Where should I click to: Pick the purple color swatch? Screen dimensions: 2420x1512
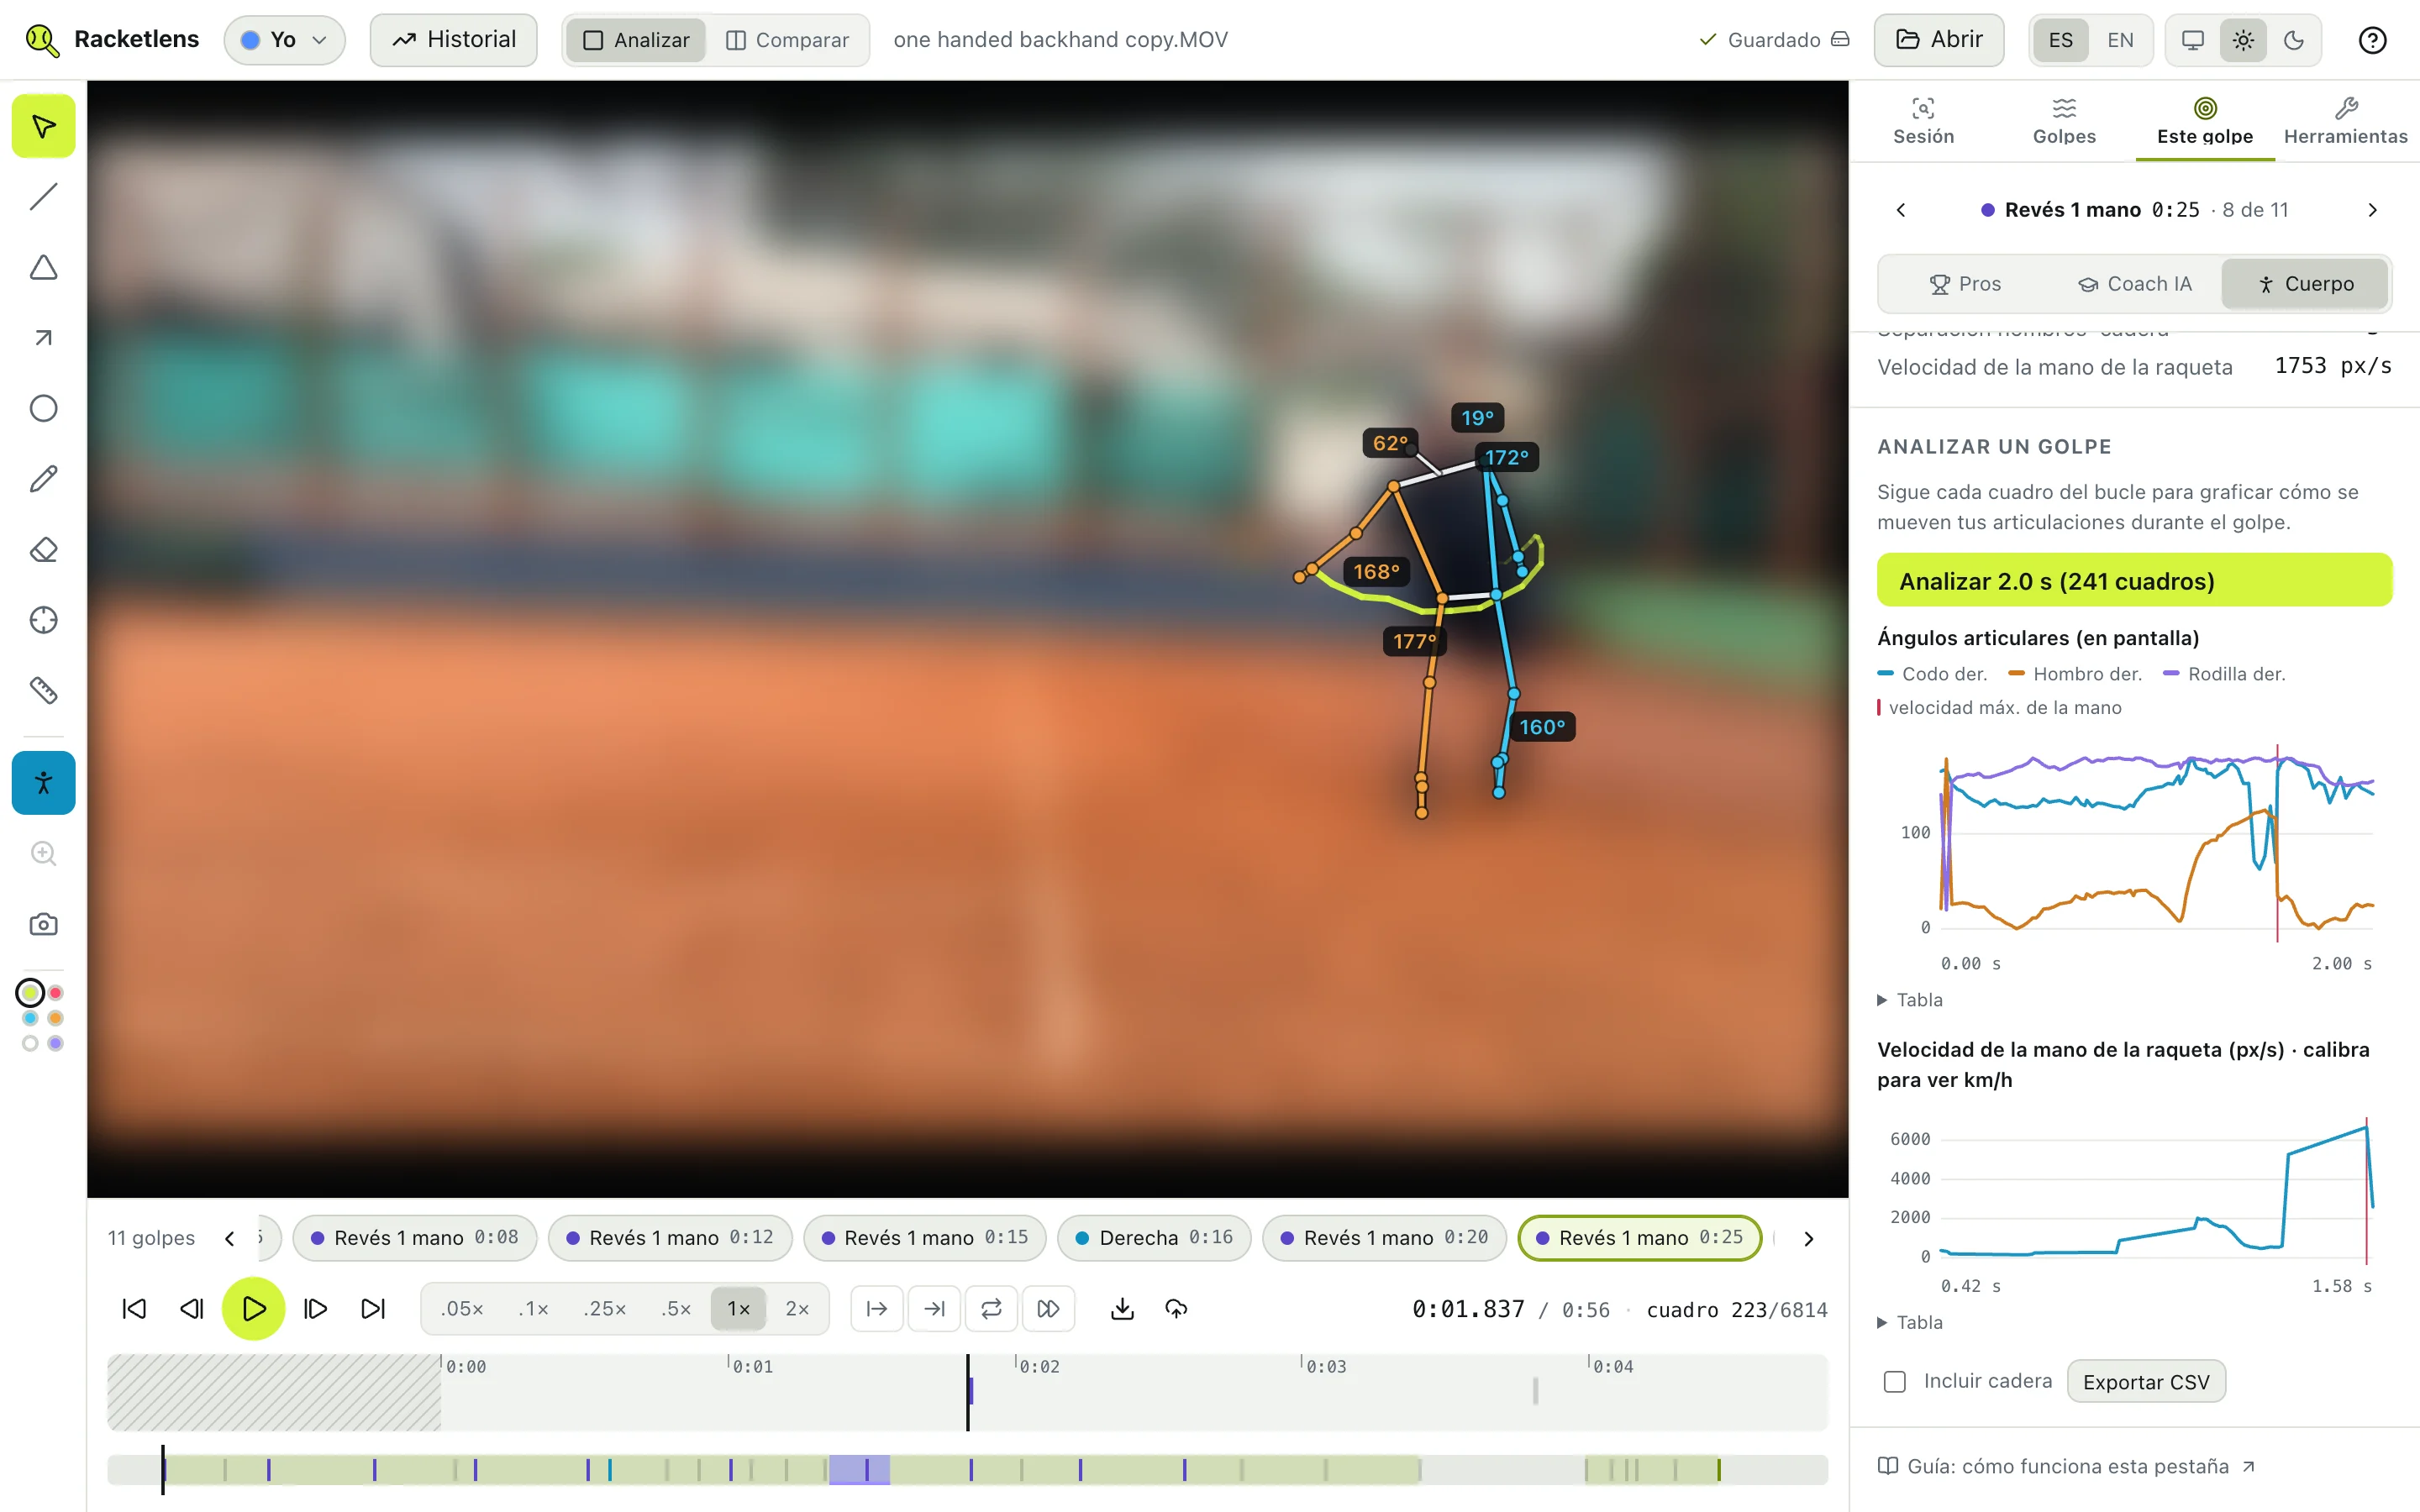[x=56, y=1043]
